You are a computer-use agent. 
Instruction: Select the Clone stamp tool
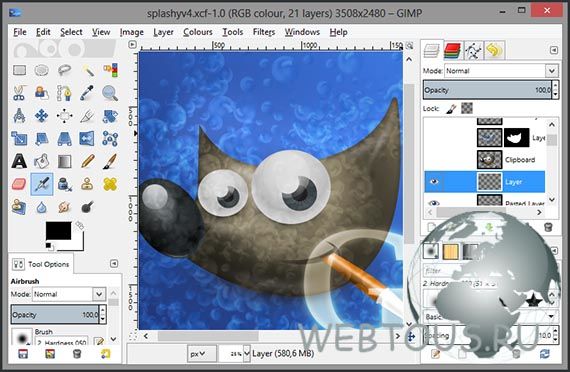pyautogui.click(x=87, y=184)
